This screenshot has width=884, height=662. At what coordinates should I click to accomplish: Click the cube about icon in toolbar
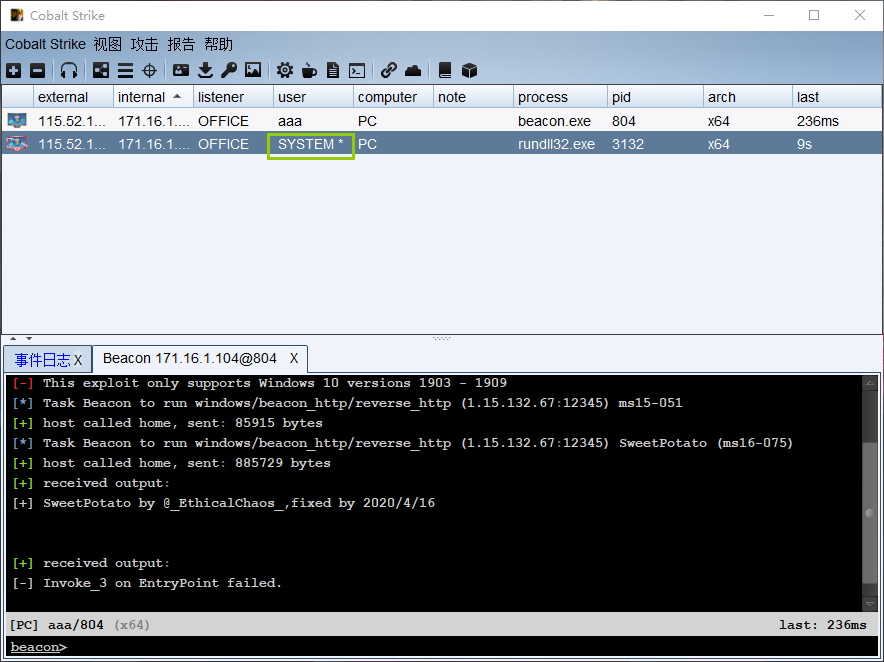tap(469, 70)
